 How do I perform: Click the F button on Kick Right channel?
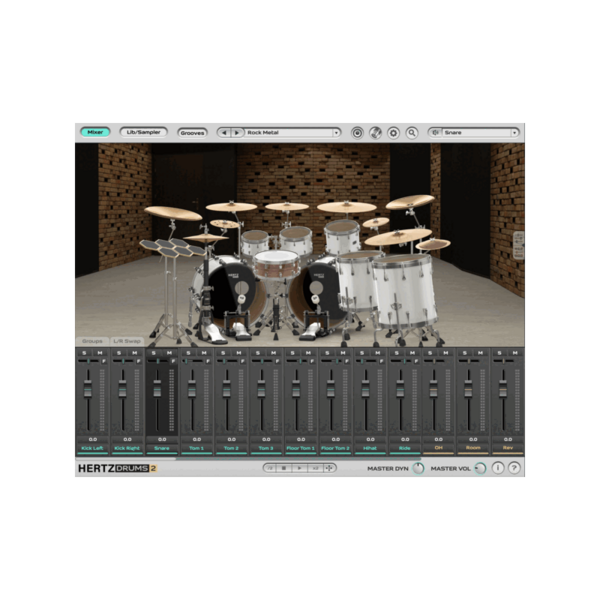click(x=139, y=361)
